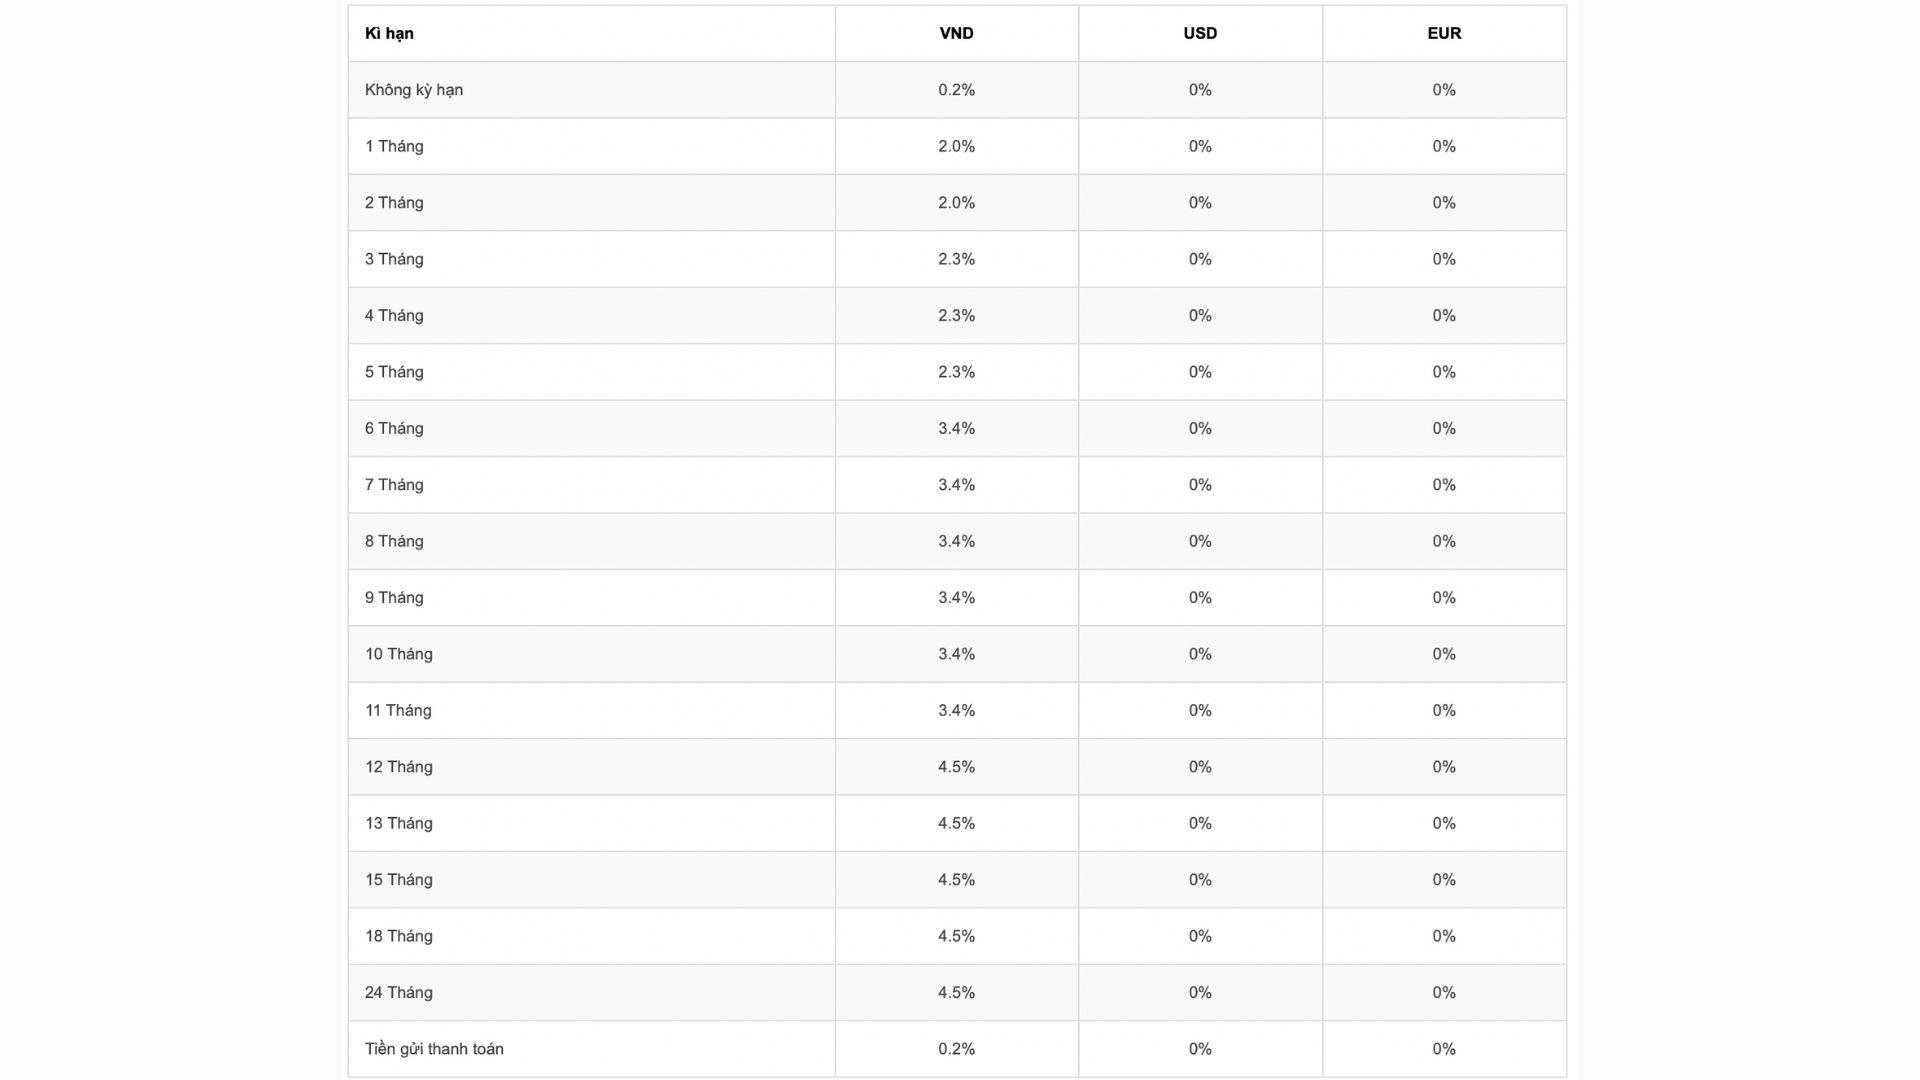Click VND rate for 3 Tháng
The height and width of the screenshot is (1080, 1920).
click(956, 259)
